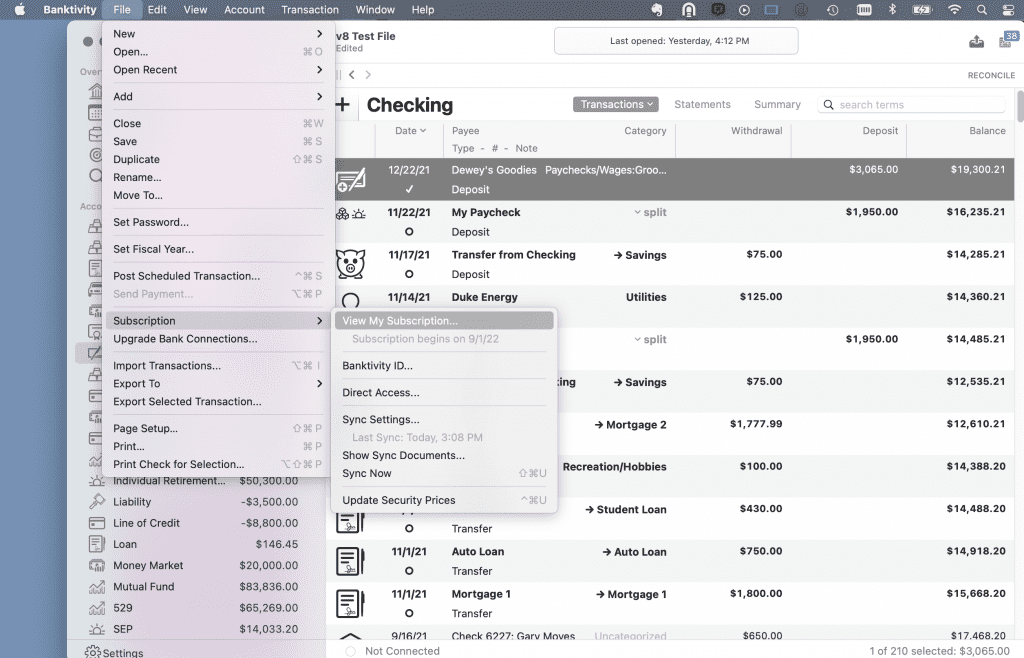Expand the split on My Paycheck row
The width and height of the screenshot is (1024, 658).
637,212
